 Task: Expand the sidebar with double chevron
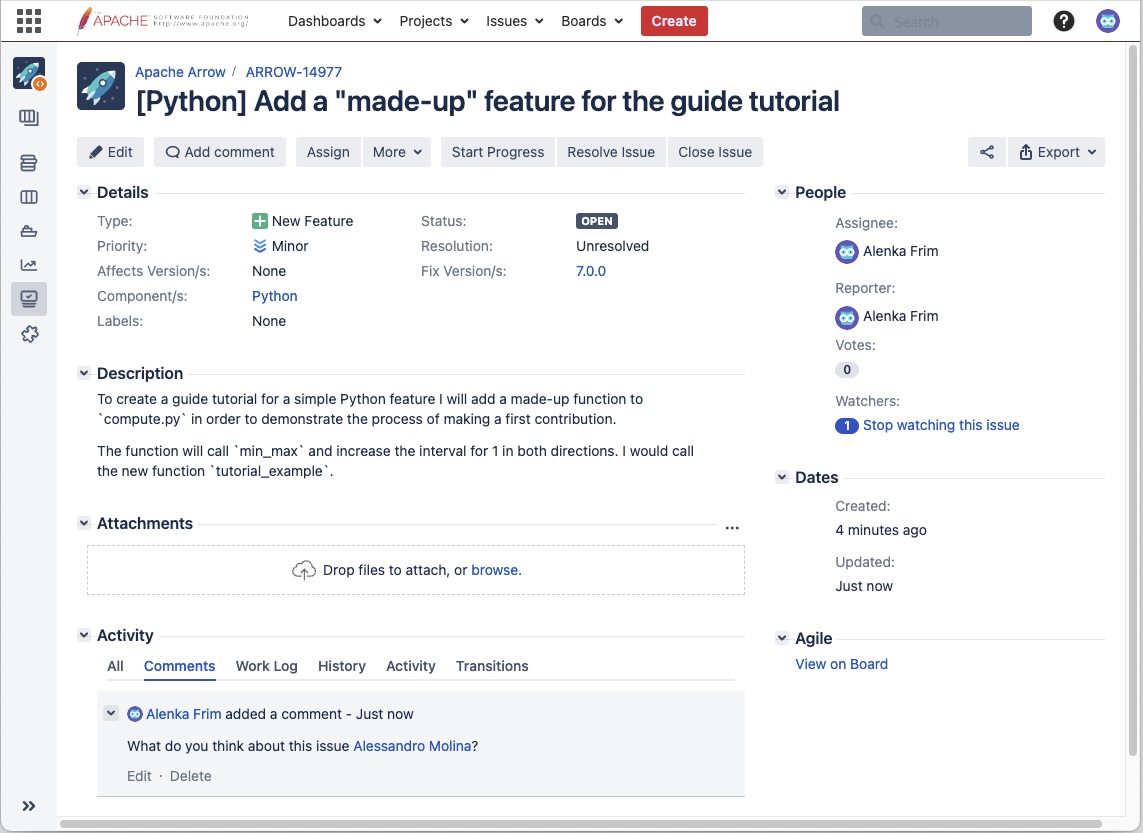pyautogui.click(x=29, y=806)
